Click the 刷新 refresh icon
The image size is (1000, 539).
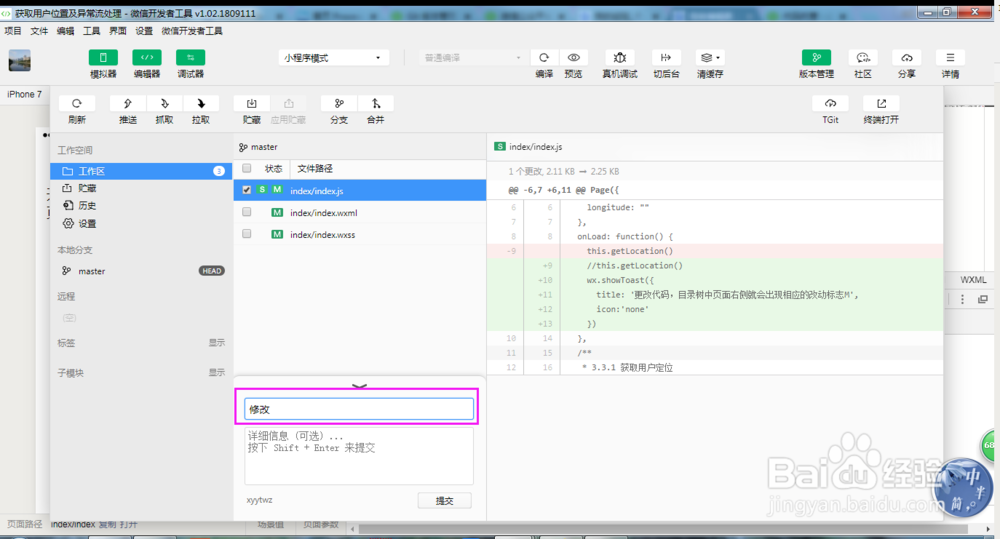tap(77, 103)
